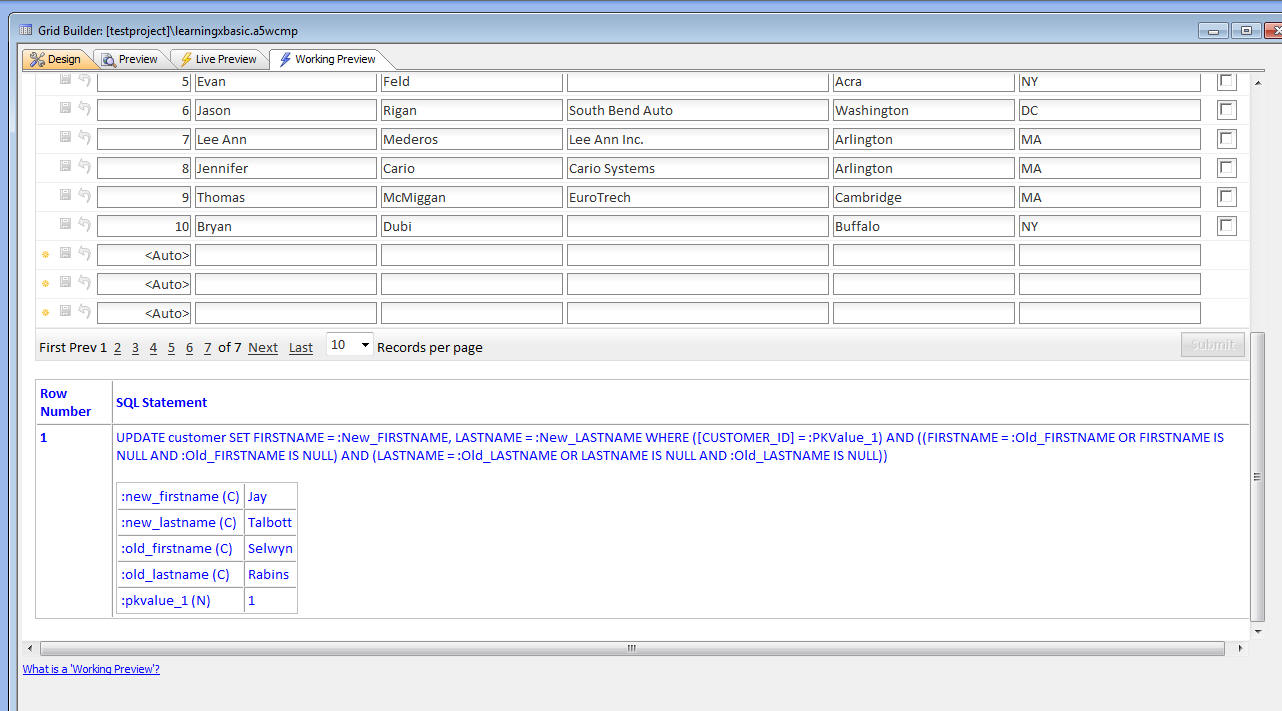Click the ID field showing 10
Image resolution: width=1282 pixels, height=711 pixels.
click(144, 226)
